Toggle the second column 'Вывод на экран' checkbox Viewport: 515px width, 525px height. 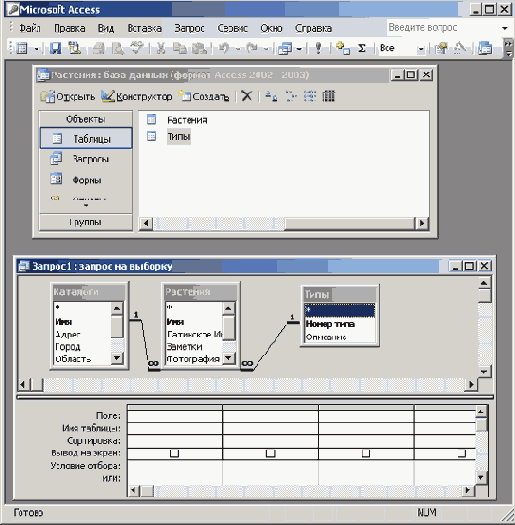coord(271,453)
